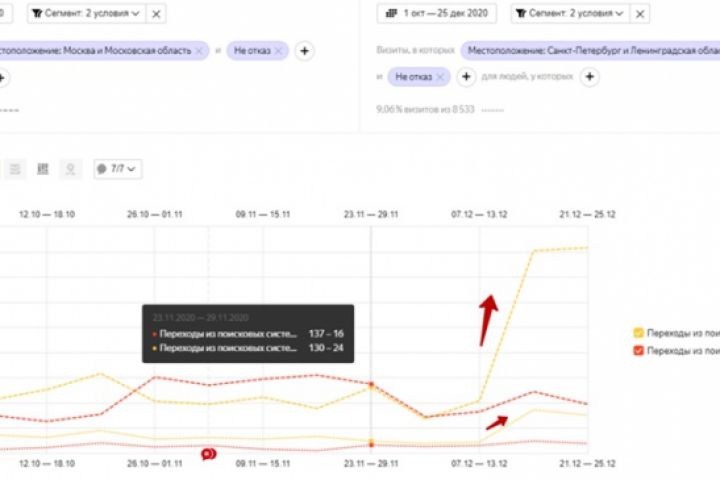Select the stacked areas chart type icon
The height and width of the screenshot is (480, 720).
[15, 169]
